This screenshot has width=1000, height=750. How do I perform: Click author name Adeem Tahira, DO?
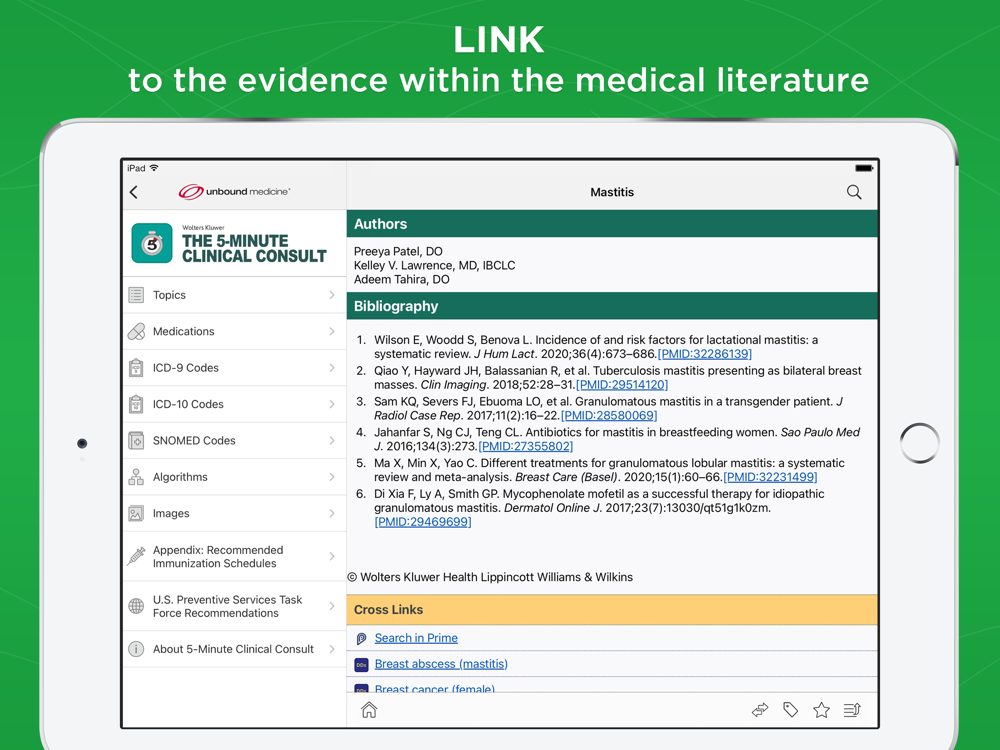[401, 279]
